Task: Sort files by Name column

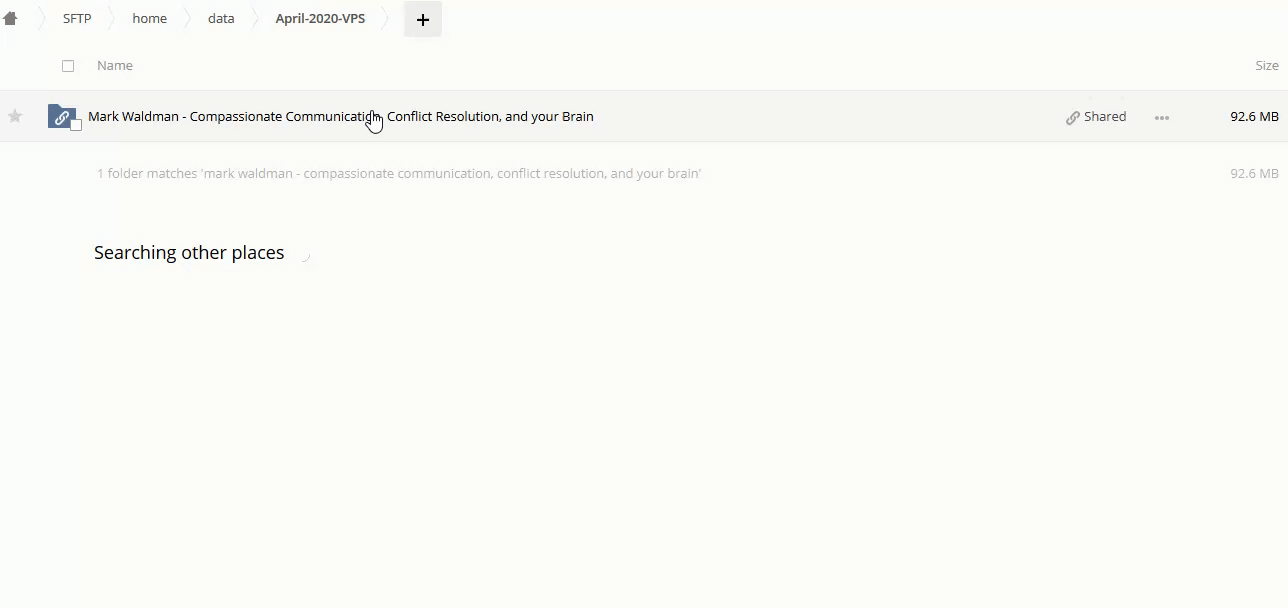Action: tap(115, 66)
